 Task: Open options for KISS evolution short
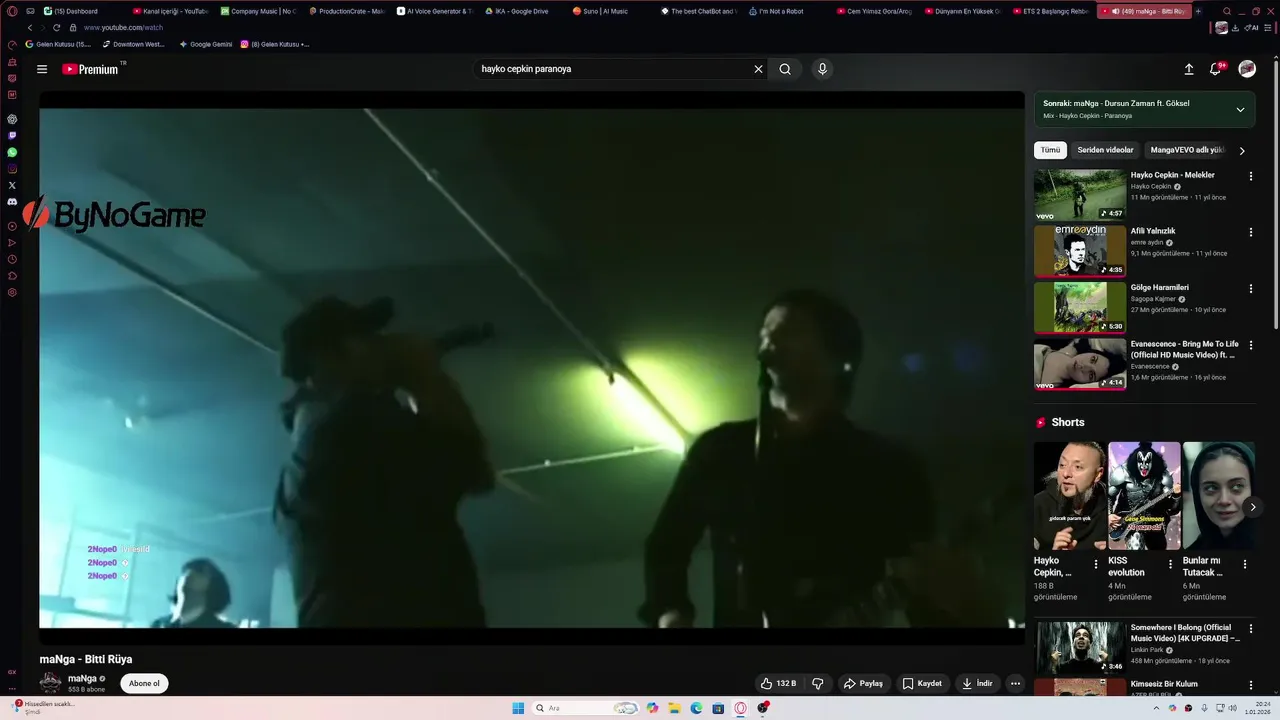tap(1170, 564)
